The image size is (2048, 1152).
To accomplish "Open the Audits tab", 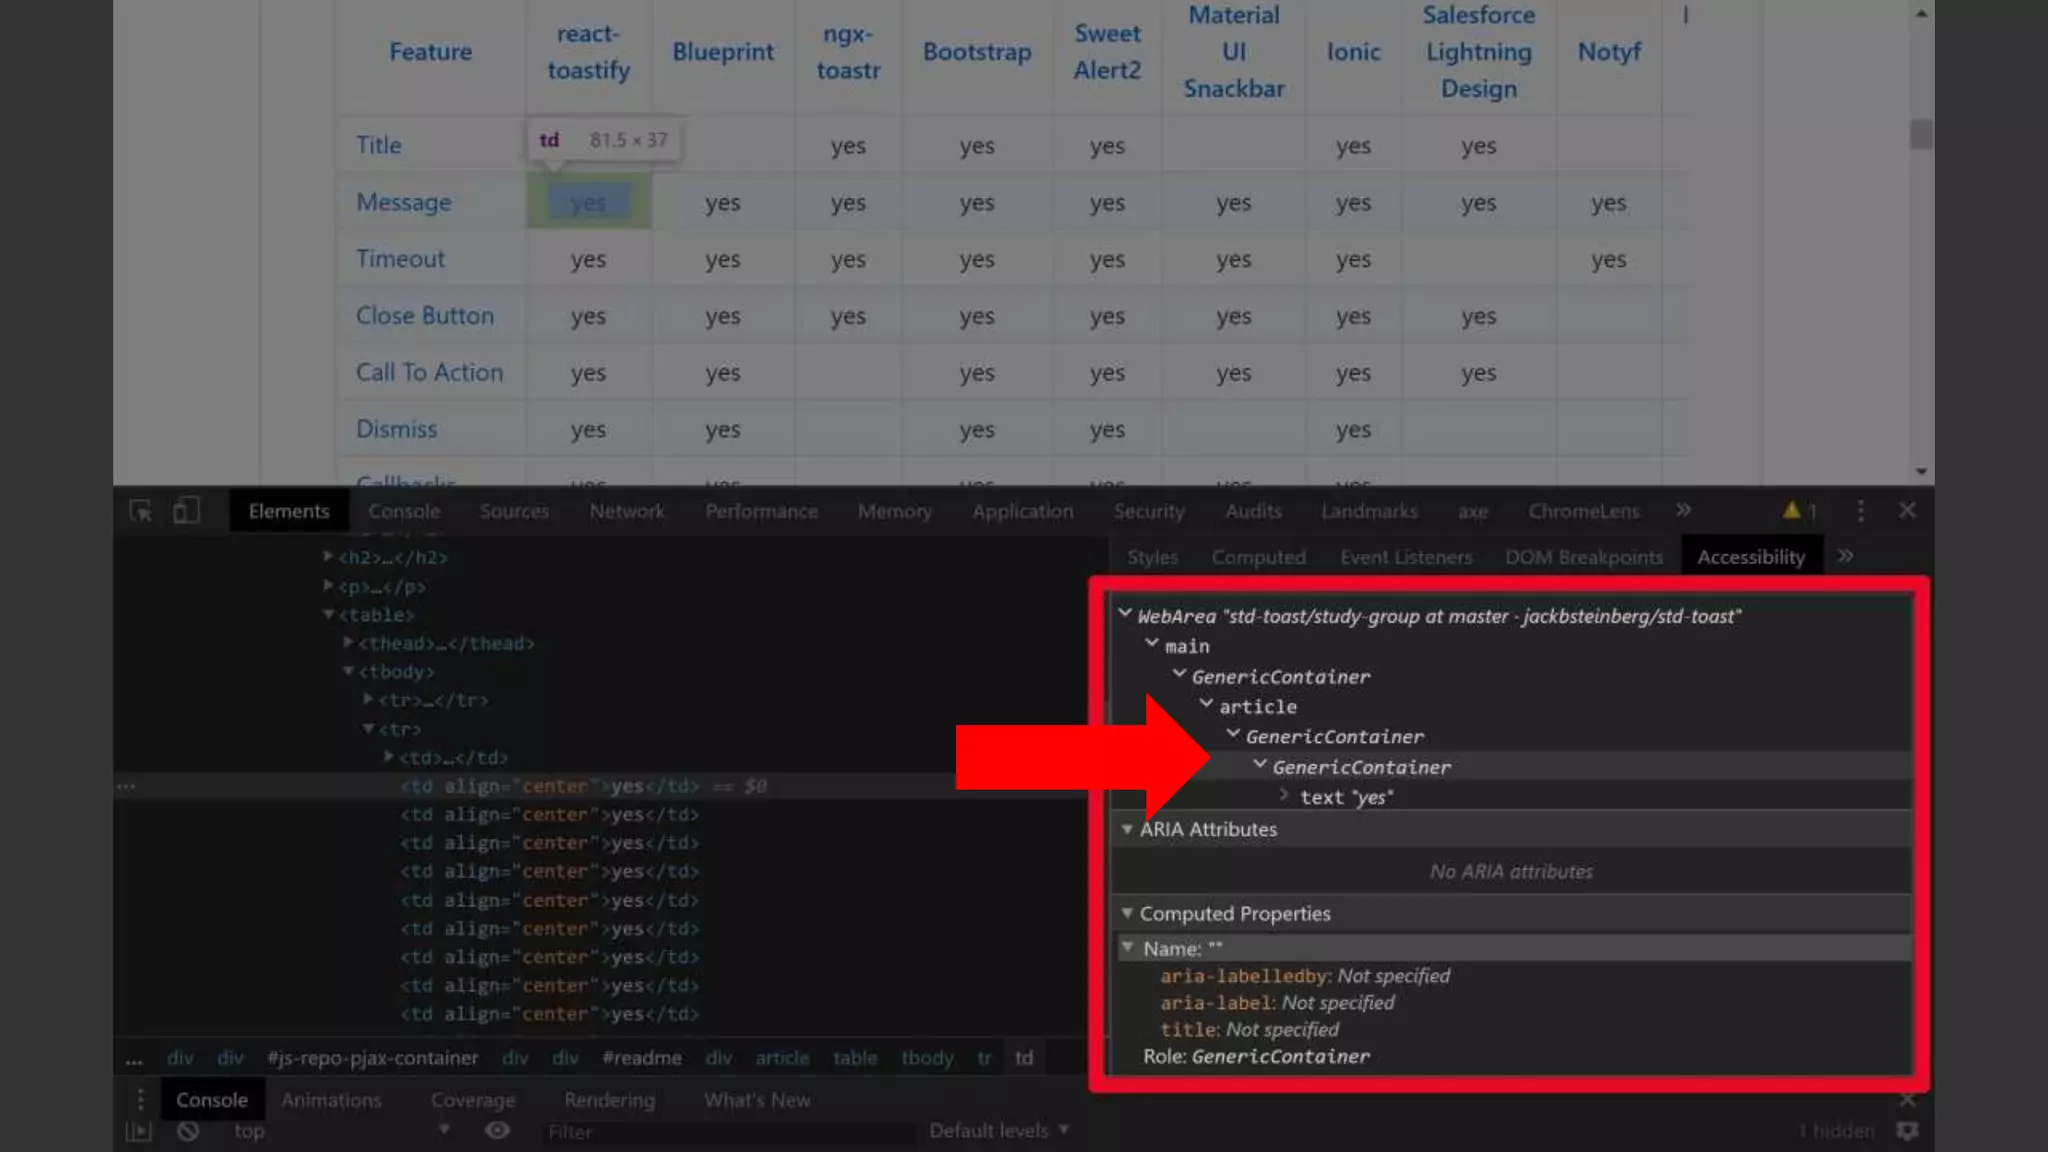I will tap(1253, 511).
